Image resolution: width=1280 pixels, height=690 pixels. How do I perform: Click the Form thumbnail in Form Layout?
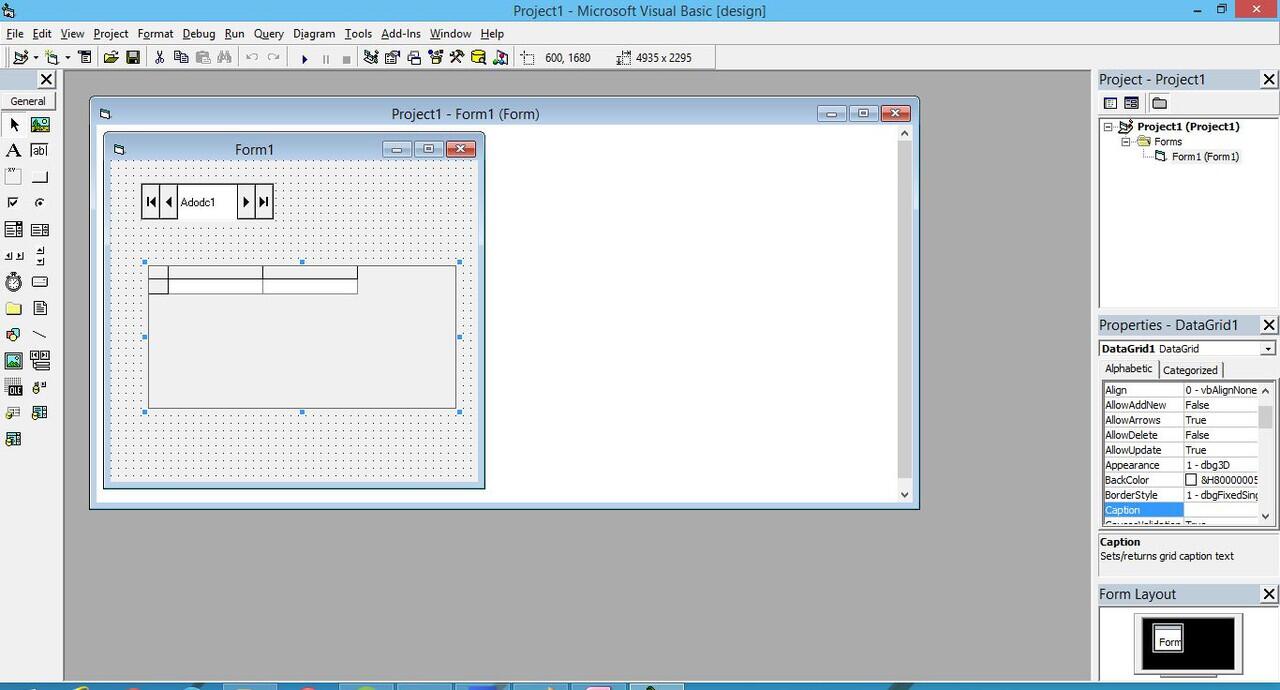[1169, 640]
